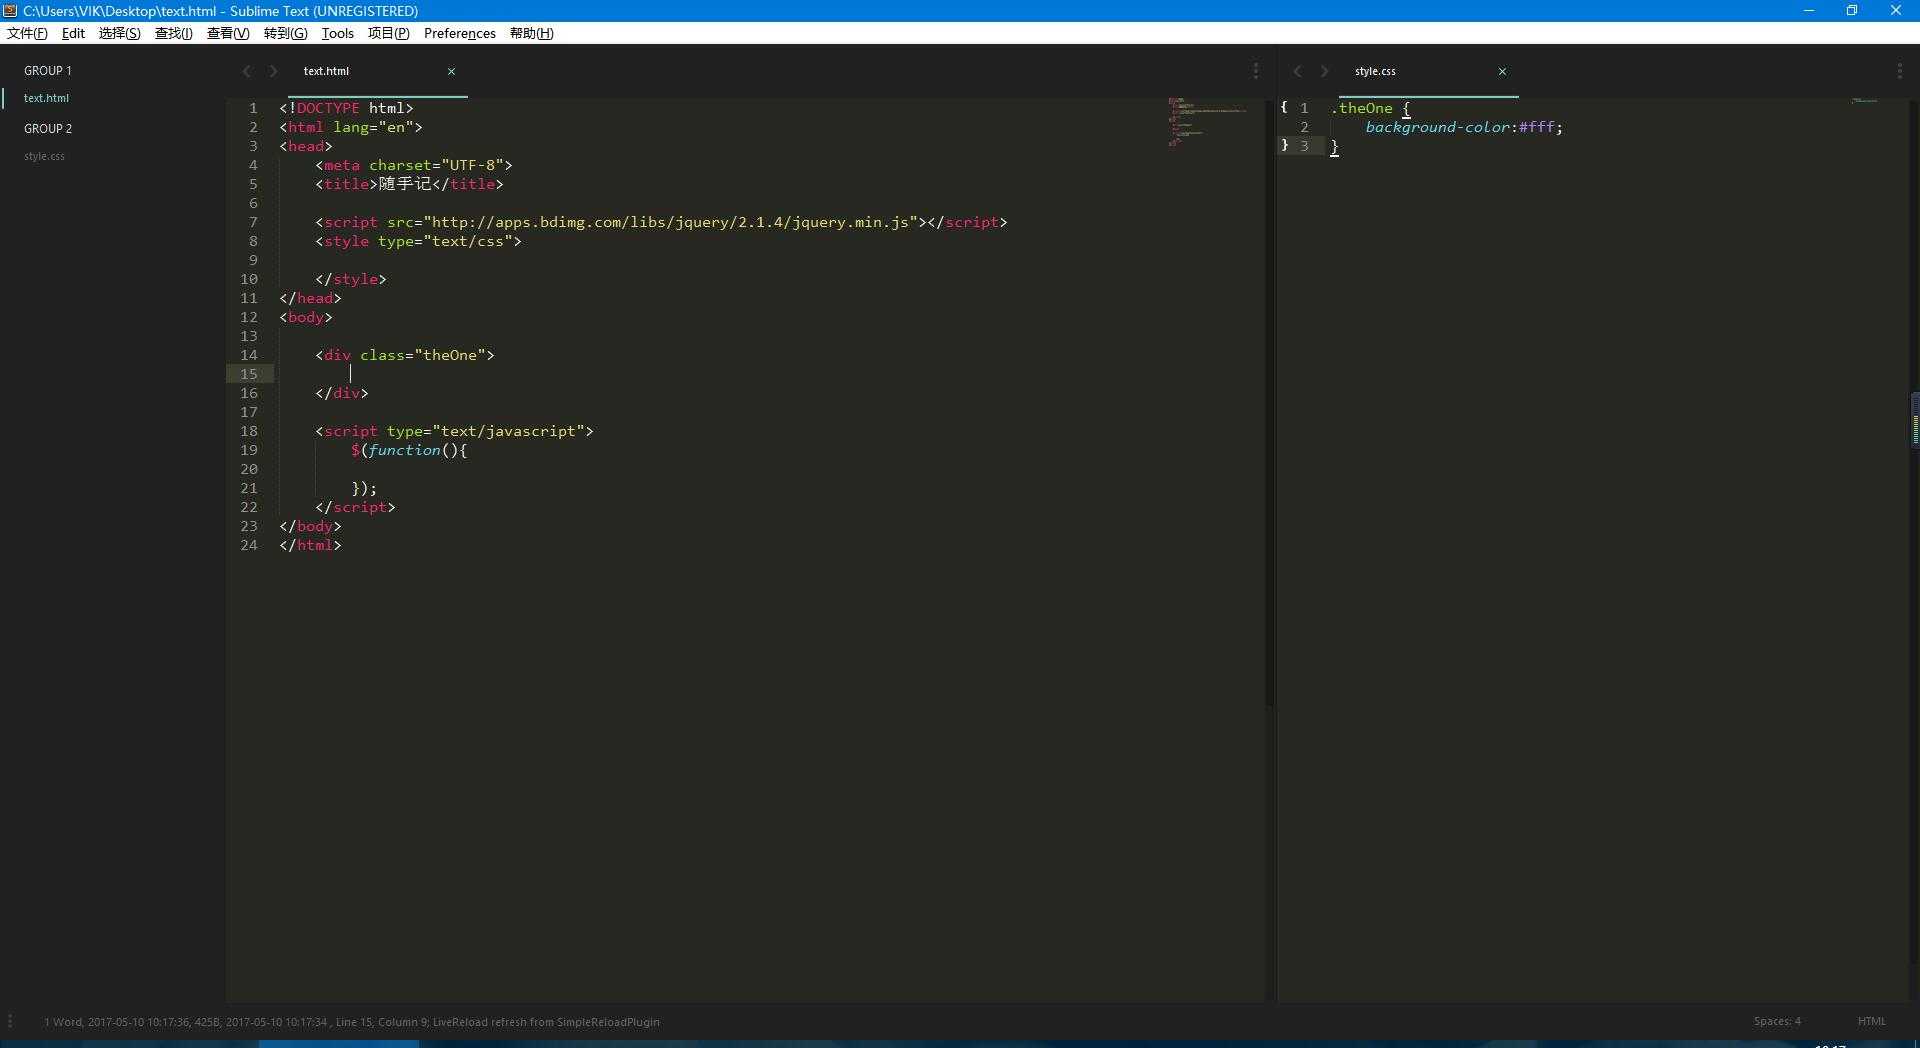The image size is (1920, 1048).
Task: Open the Preferences menu
Action: point(460,33)
